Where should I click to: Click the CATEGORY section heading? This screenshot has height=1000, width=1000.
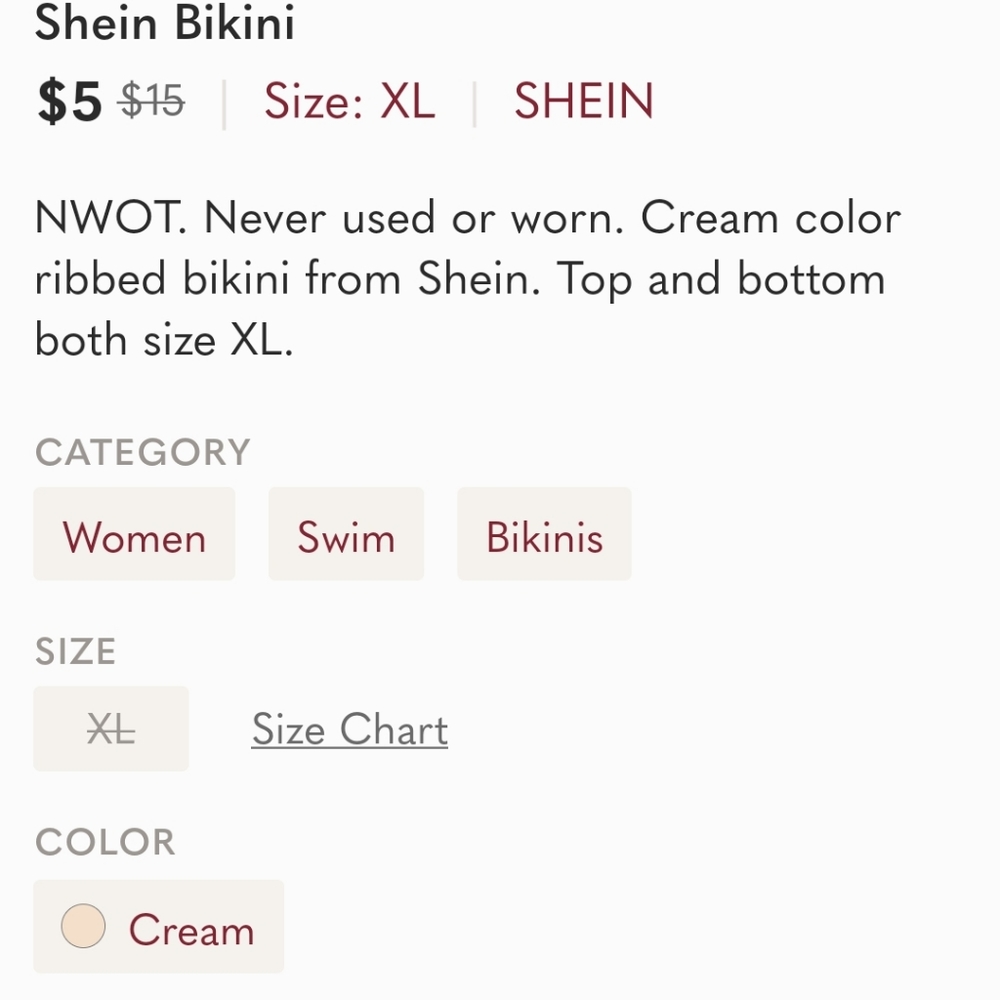click(x=141, y=452)
